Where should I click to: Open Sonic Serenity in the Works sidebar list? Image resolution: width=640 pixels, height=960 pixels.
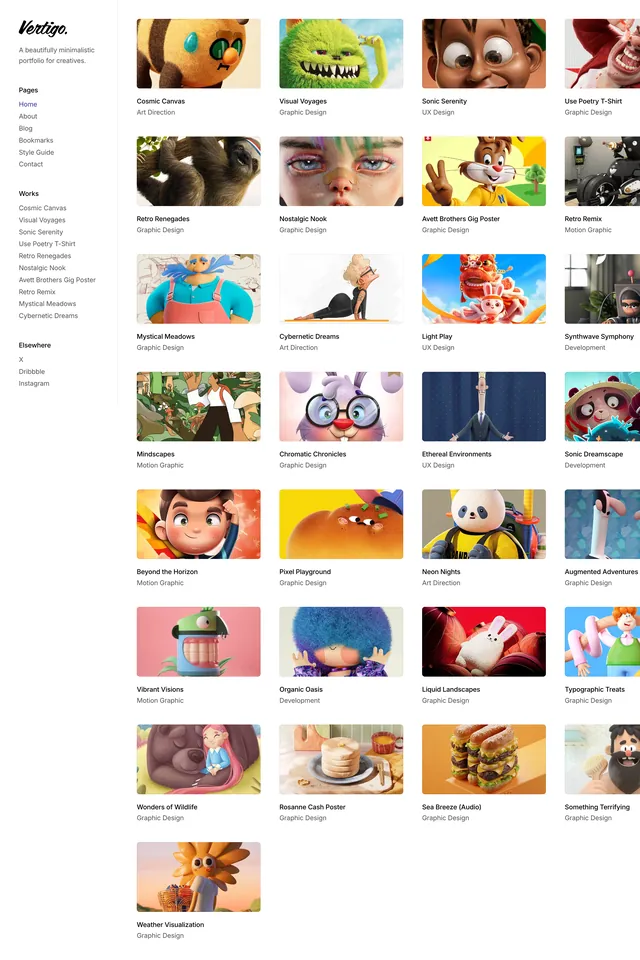[40, 232]
